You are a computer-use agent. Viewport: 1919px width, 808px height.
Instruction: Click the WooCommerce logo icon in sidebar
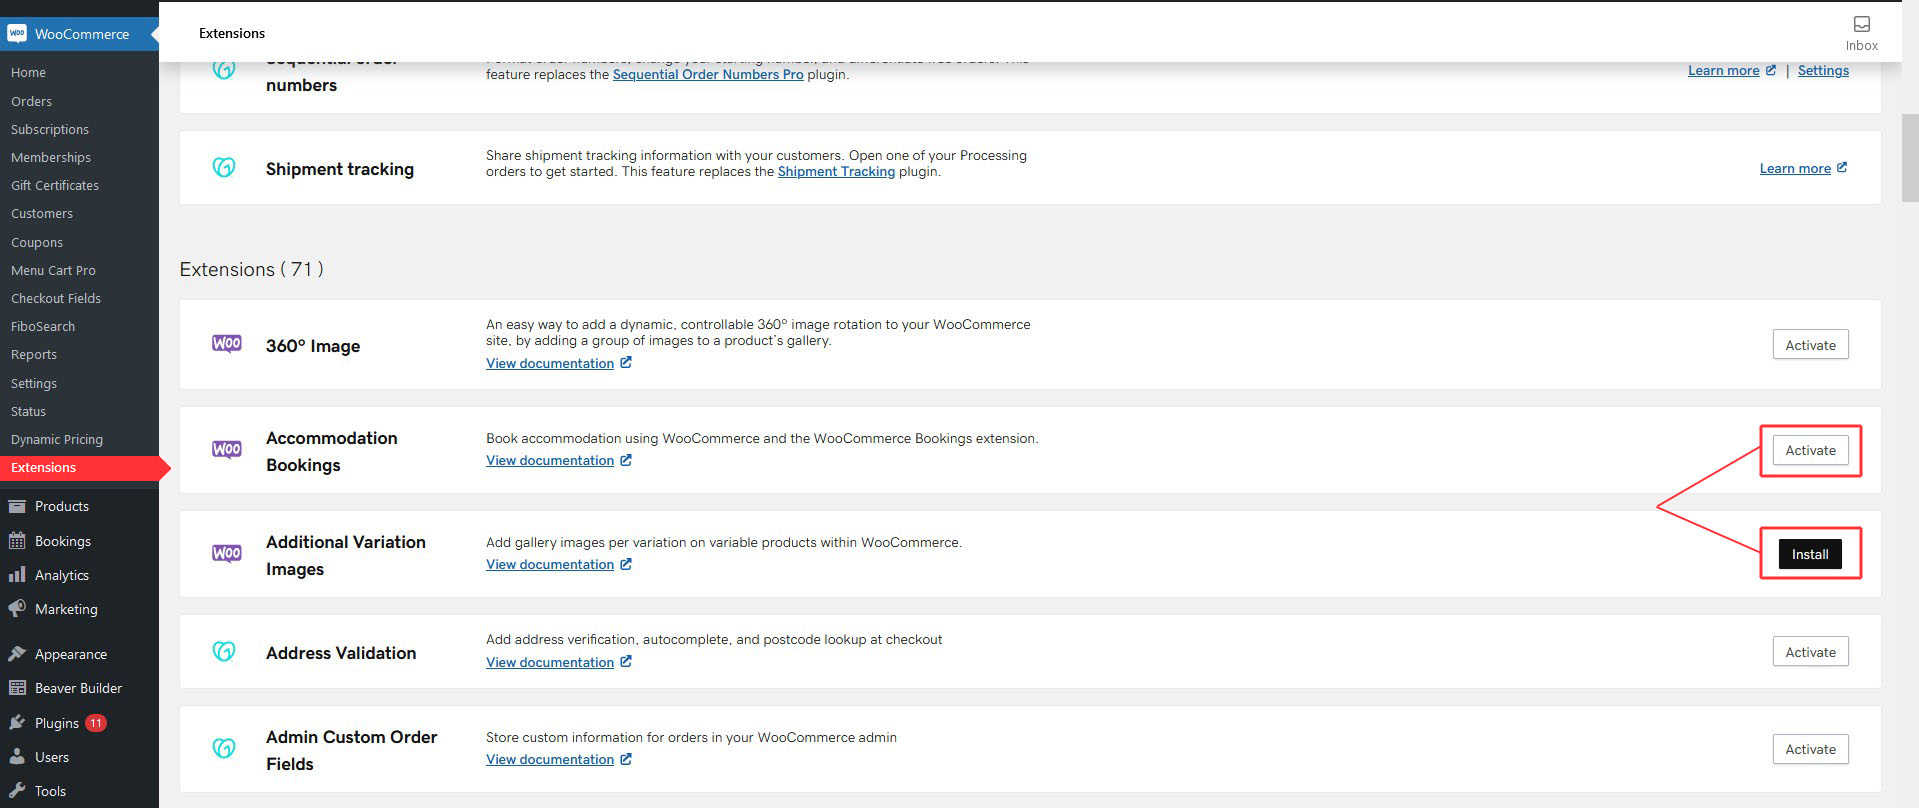tap(17, 33)
